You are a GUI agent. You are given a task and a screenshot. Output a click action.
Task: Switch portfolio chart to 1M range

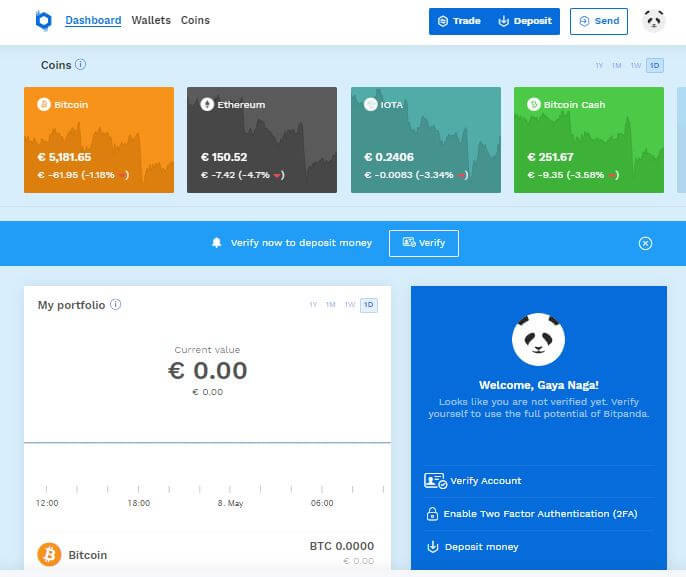click(x=330, y=305)
